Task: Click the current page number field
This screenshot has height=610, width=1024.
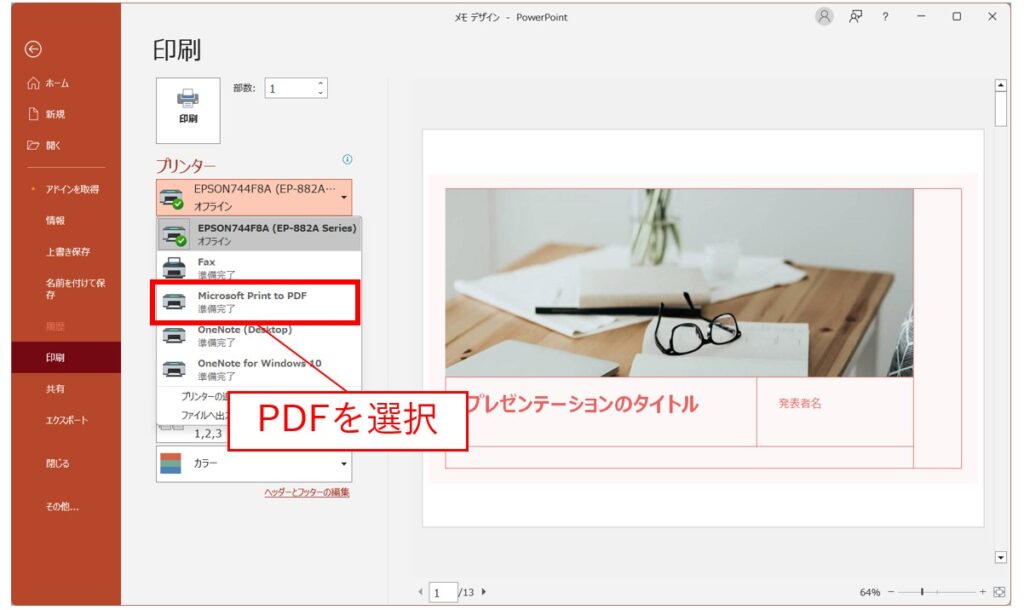Action: (442, 593)
